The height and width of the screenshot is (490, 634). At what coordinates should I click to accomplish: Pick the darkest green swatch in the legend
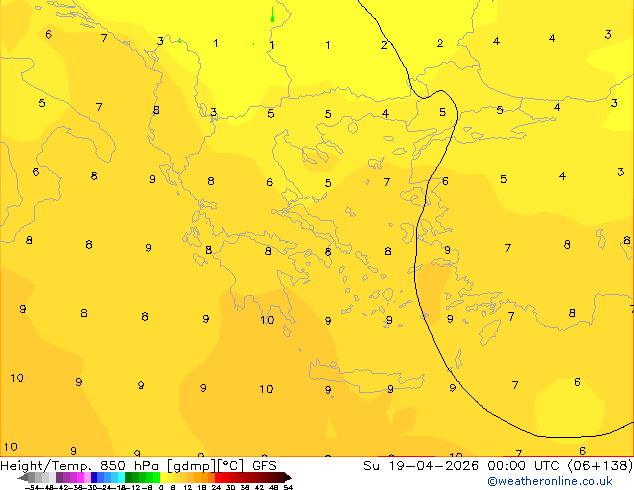pyautogui.click(x=128, y=478)
